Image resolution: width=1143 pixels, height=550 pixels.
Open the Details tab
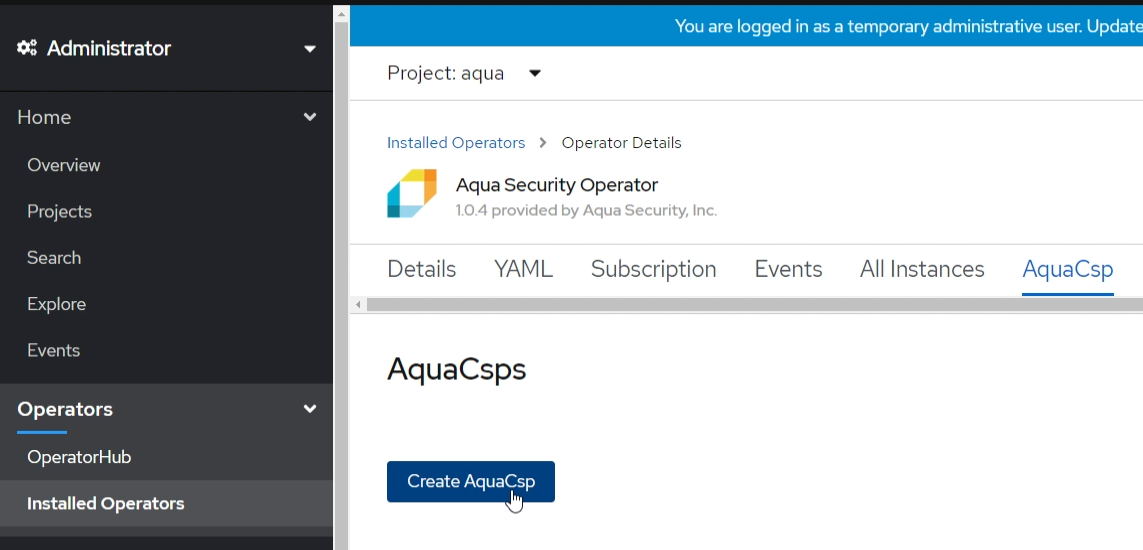tap(421, 270)
